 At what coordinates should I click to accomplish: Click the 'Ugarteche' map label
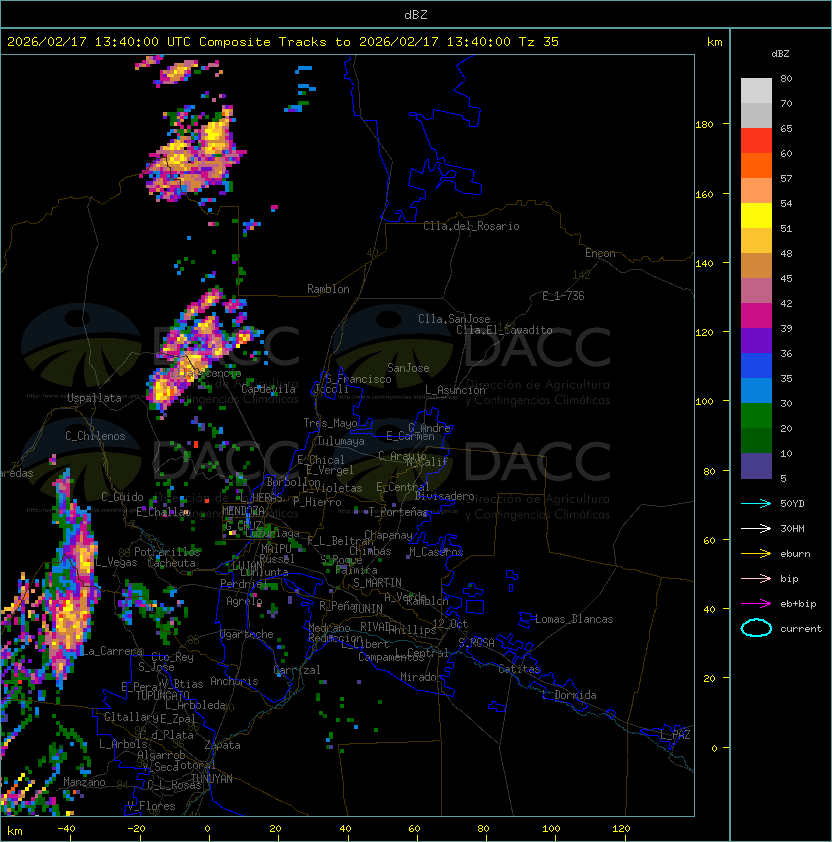pyautogui.click(x=247, y=634)
